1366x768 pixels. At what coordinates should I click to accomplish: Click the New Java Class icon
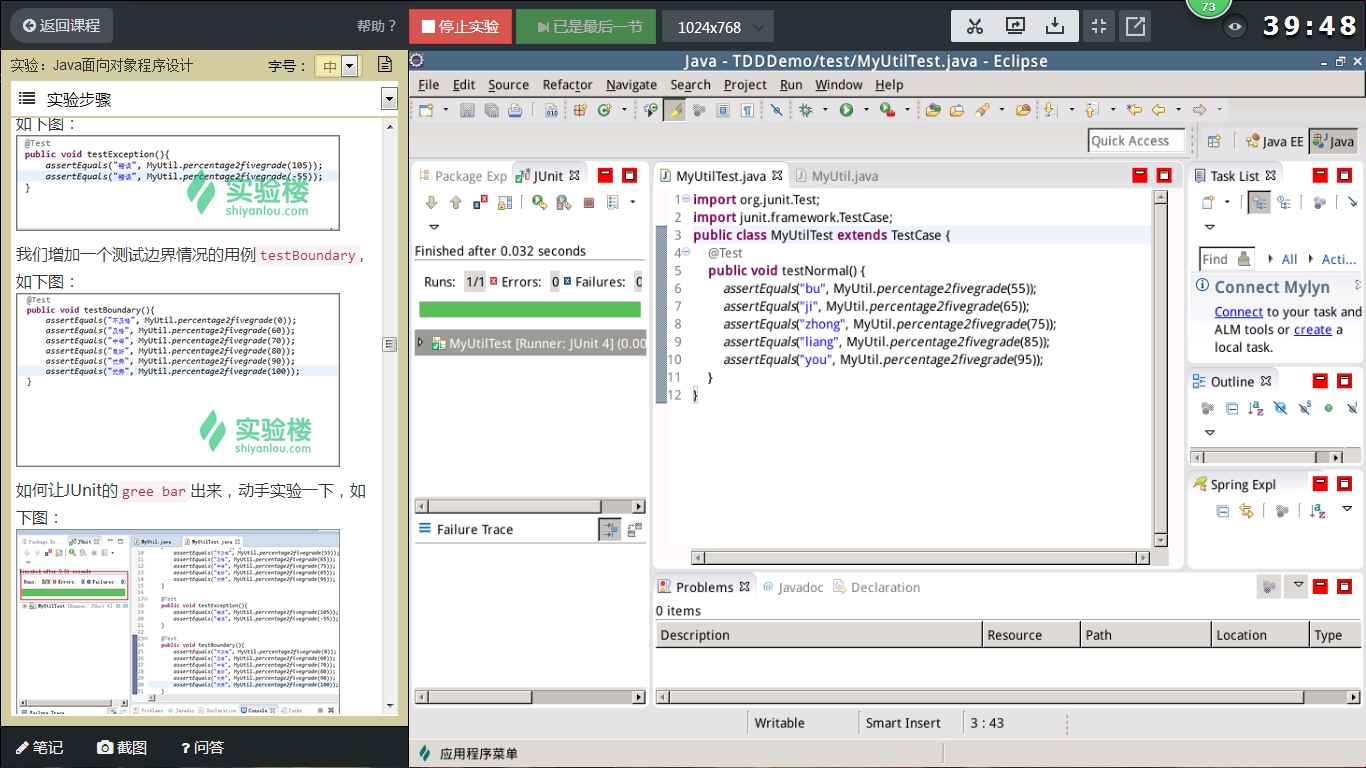[x=604, y=110]
